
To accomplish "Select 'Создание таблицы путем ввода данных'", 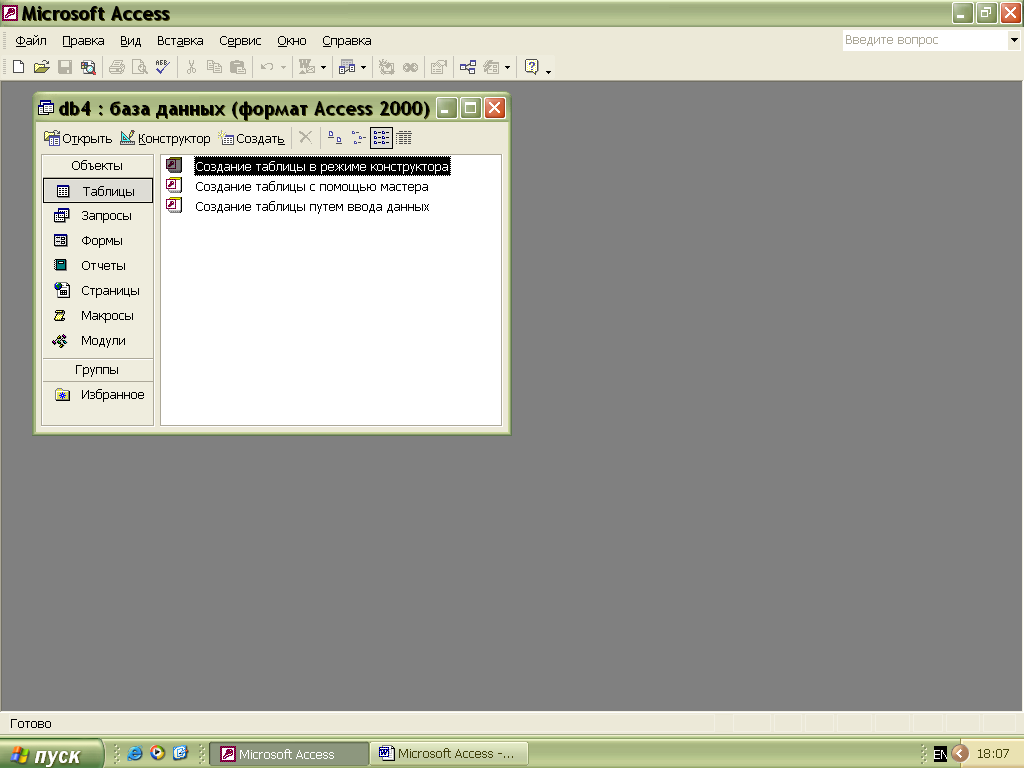I will 312,207.
